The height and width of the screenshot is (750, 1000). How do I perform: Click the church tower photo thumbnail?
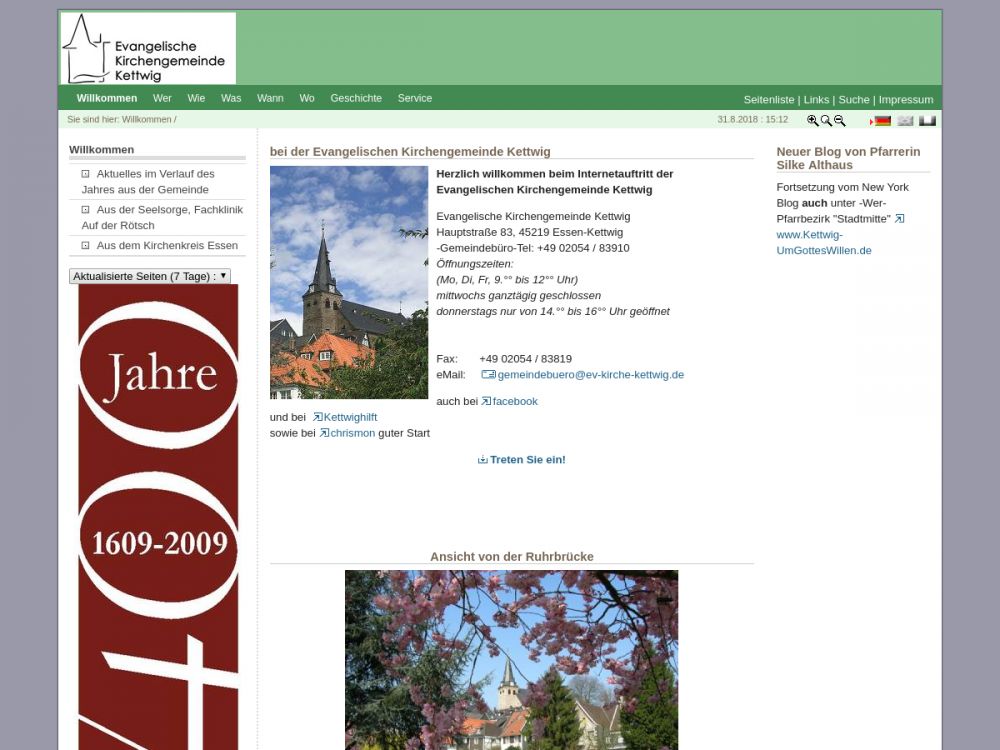(349, 283)
